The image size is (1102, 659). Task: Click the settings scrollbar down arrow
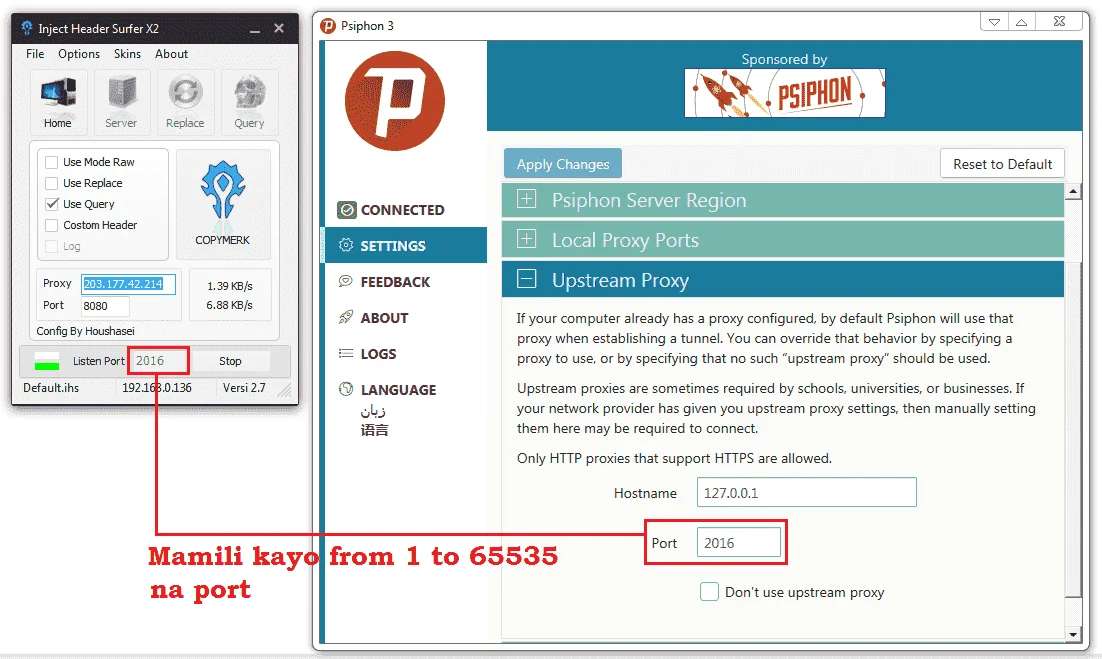point(1072,634)
